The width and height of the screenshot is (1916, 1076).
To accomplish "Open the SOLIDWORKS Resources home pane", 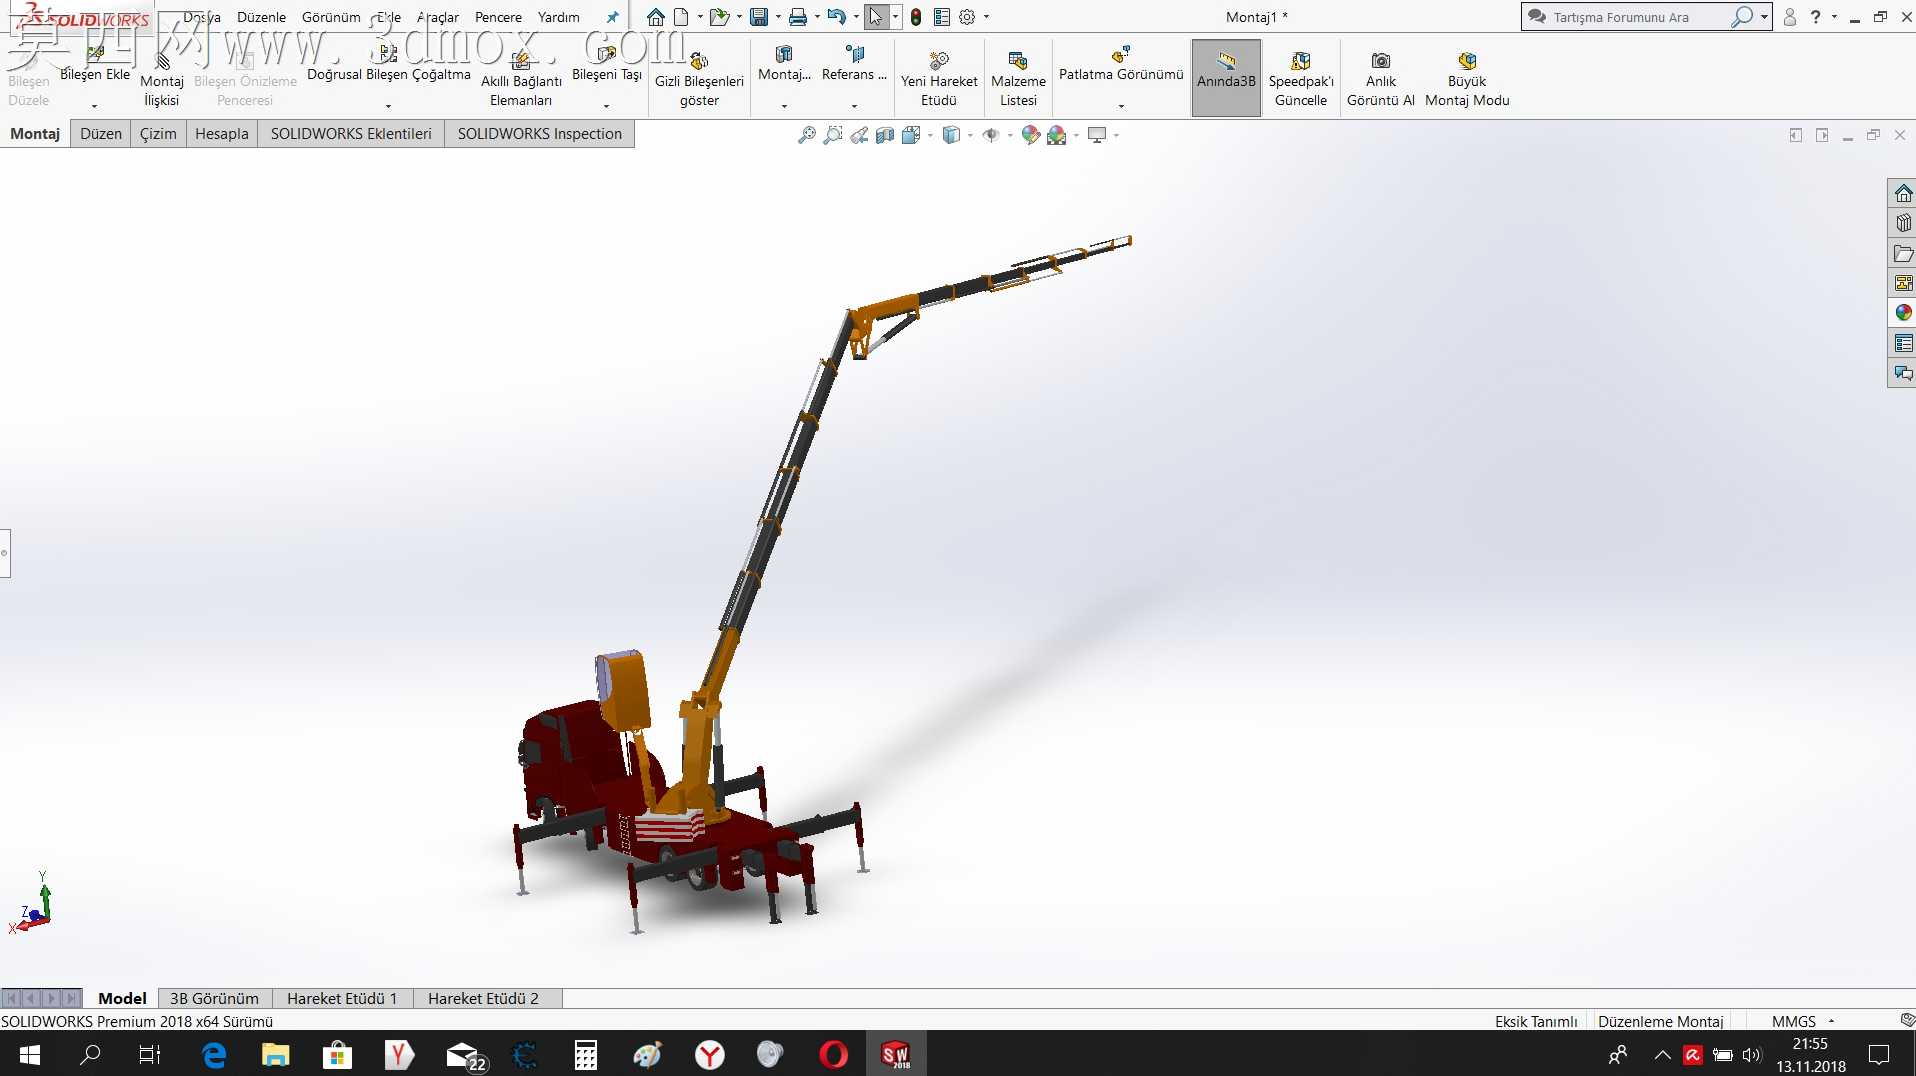I will (1903, 193).
